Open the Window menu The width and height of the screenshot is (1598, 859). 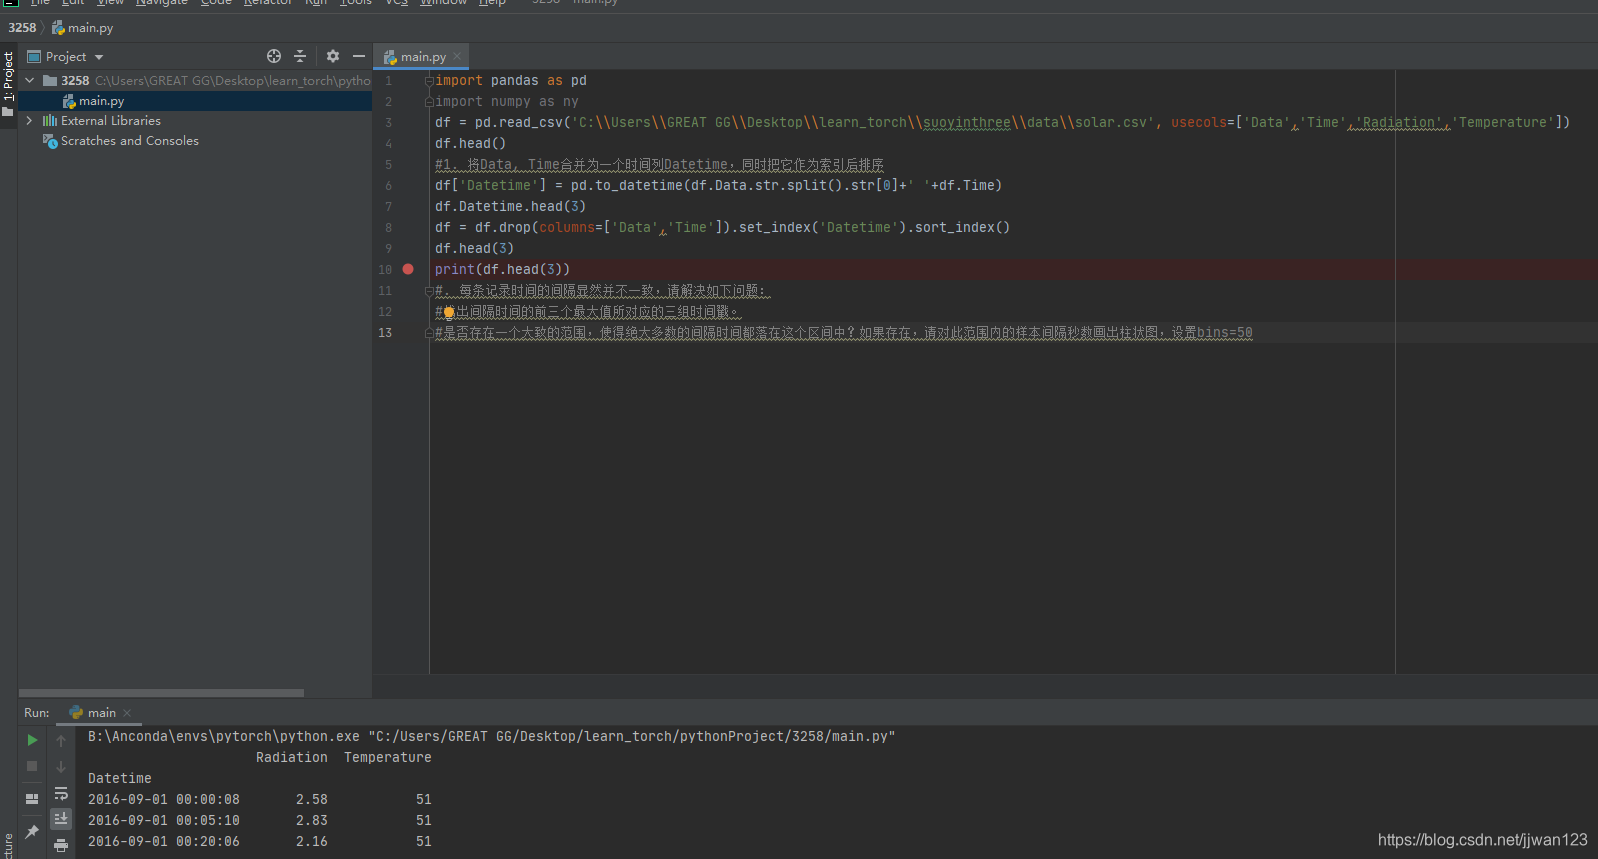[443, 3]
